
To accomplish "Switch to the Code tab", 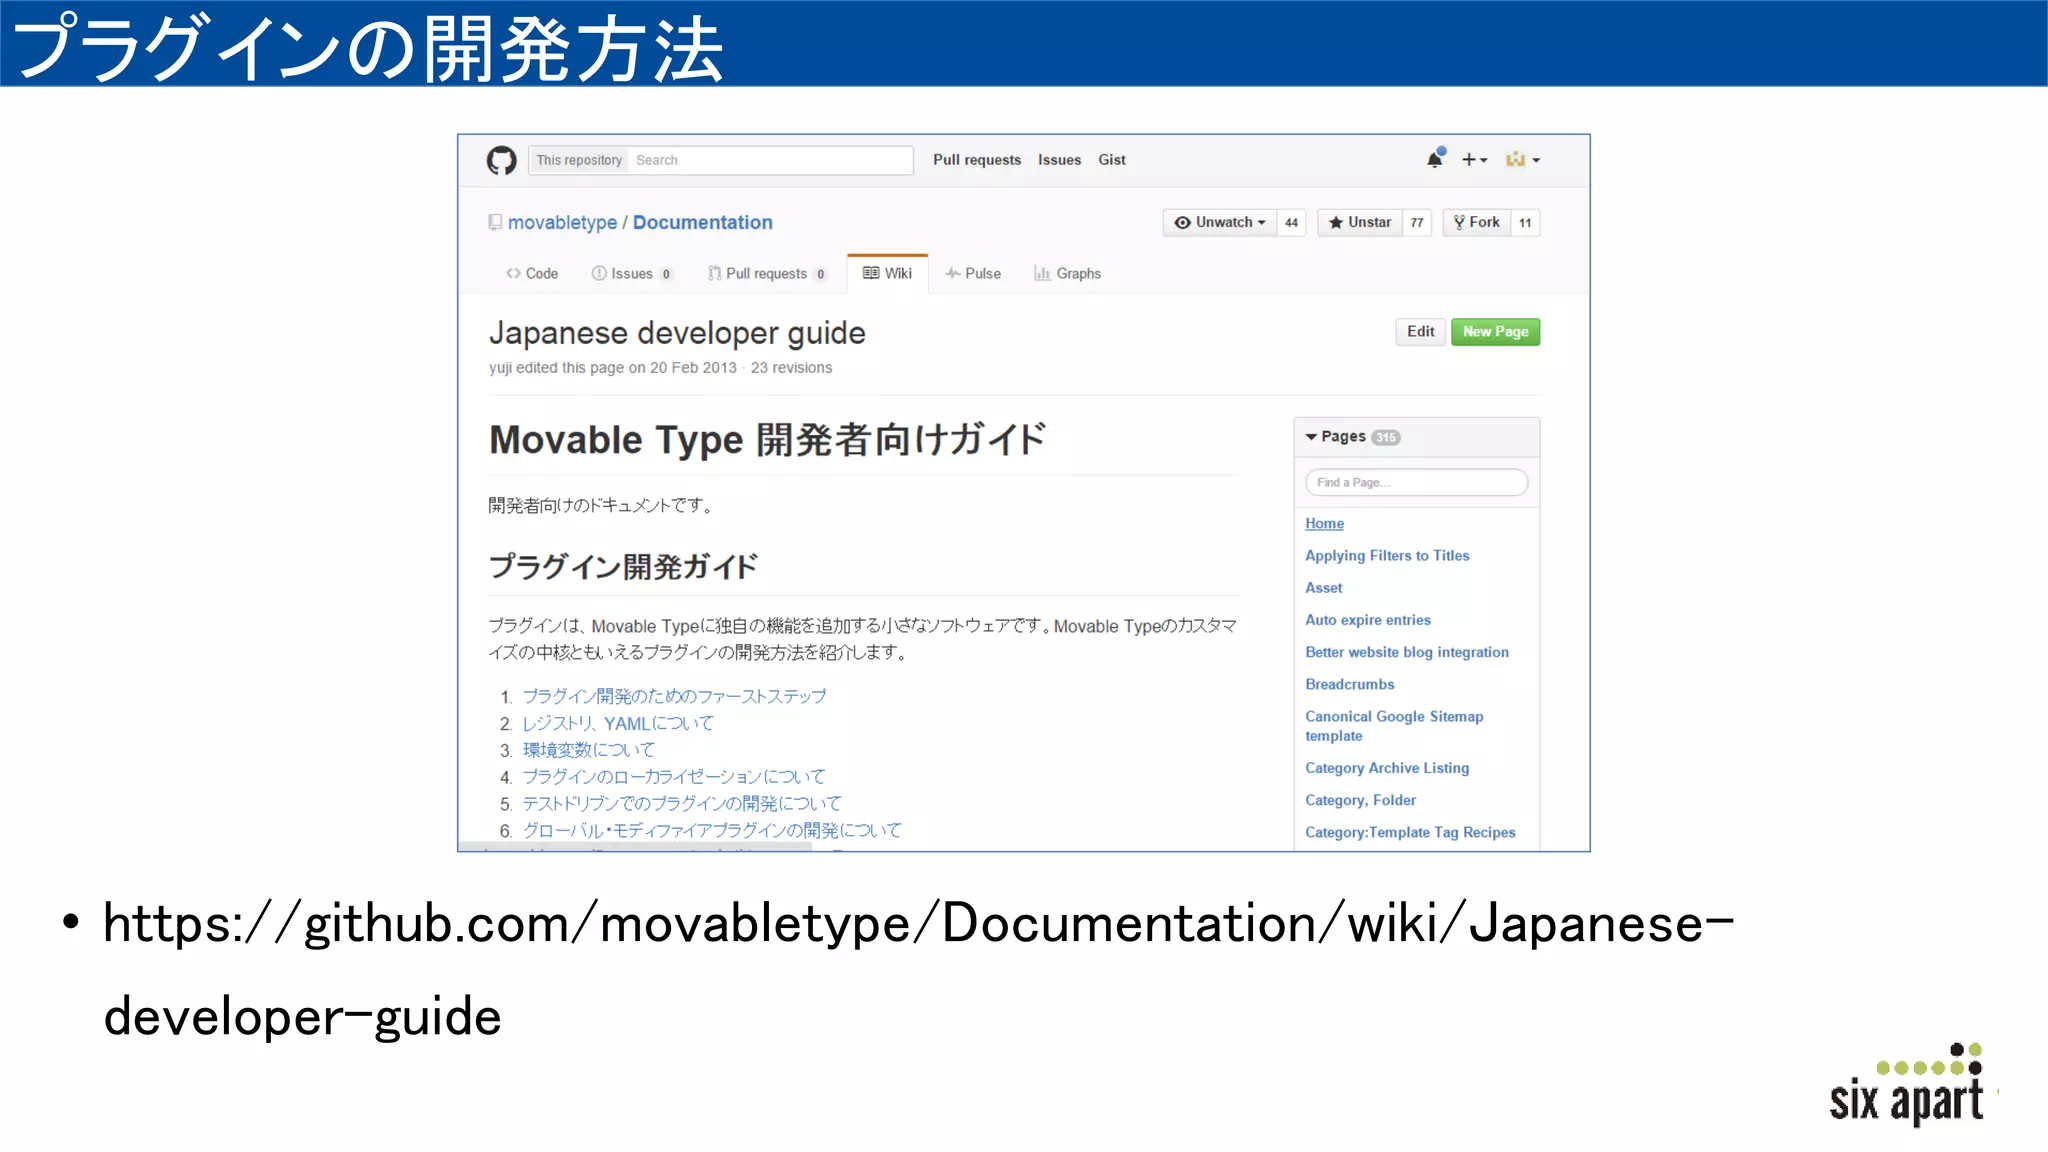I will tap(532, 273).
